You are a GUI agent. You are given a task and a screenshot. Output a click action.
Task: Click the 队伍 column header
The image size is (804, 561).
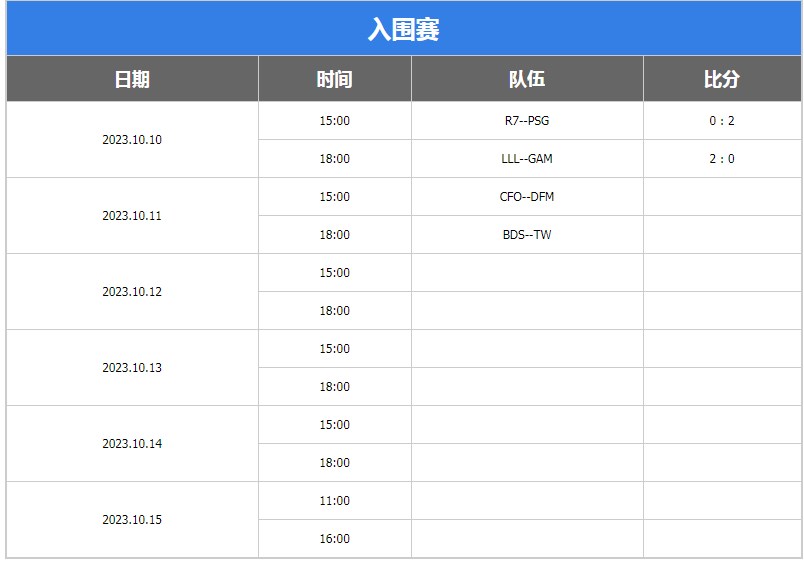pos(527,79)
